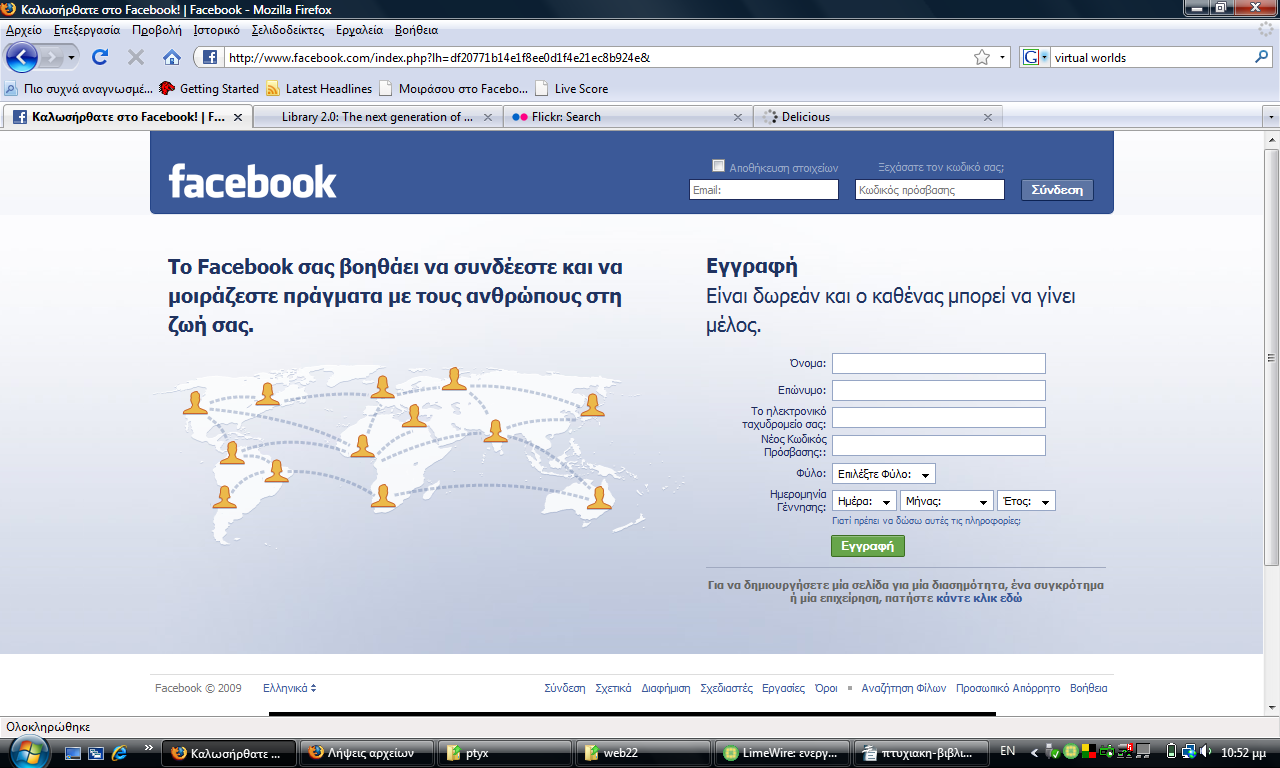Open the list all tabs dropdown
This screenshot has height=768, width=1280.
[1271, 117]
